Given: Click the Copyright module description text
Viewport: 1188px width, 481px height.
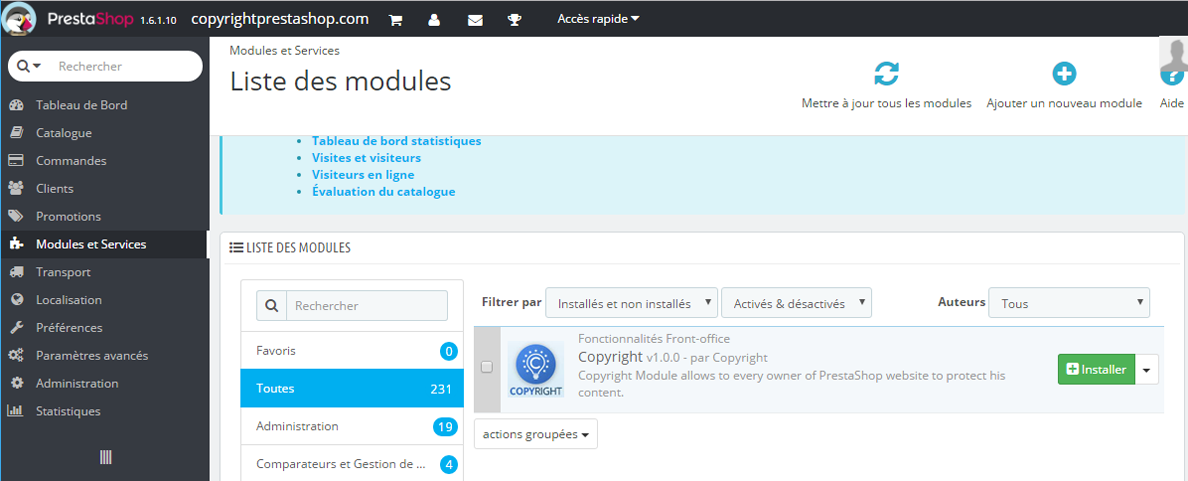Looking at the screenshot, I should [x=792, y=384].
